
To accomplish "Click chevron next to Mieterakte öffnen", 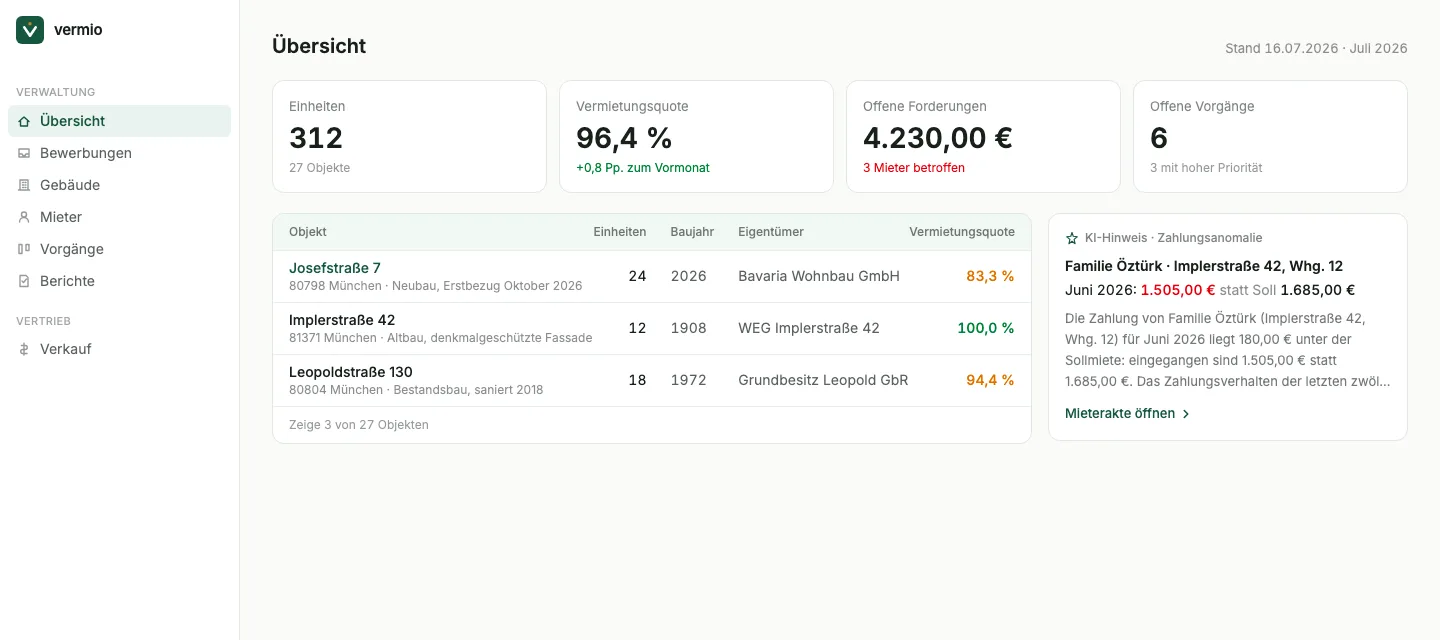I will pyautogui.click(x=1186, y=414).
